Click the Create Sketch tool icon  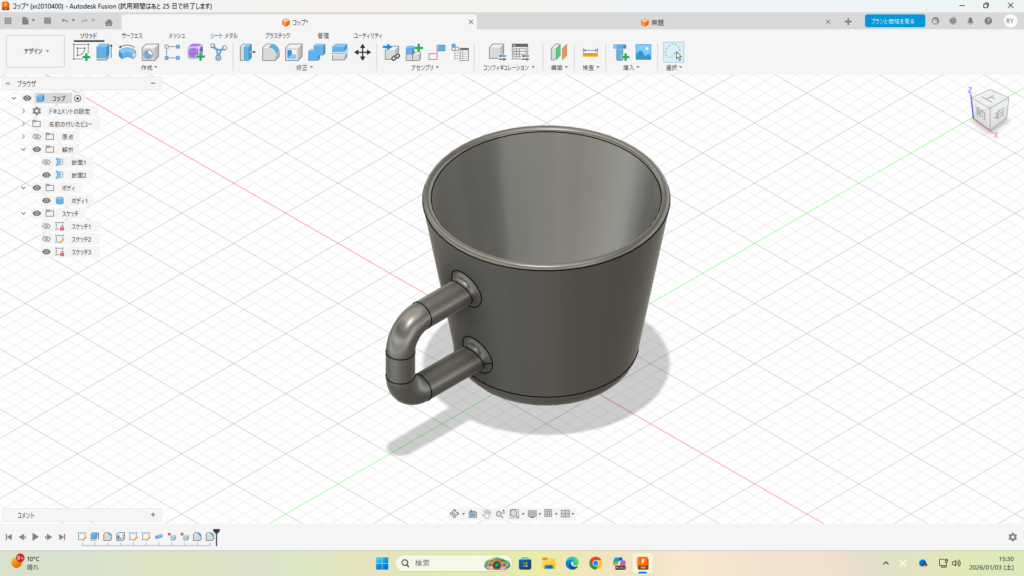pos(82,52)
